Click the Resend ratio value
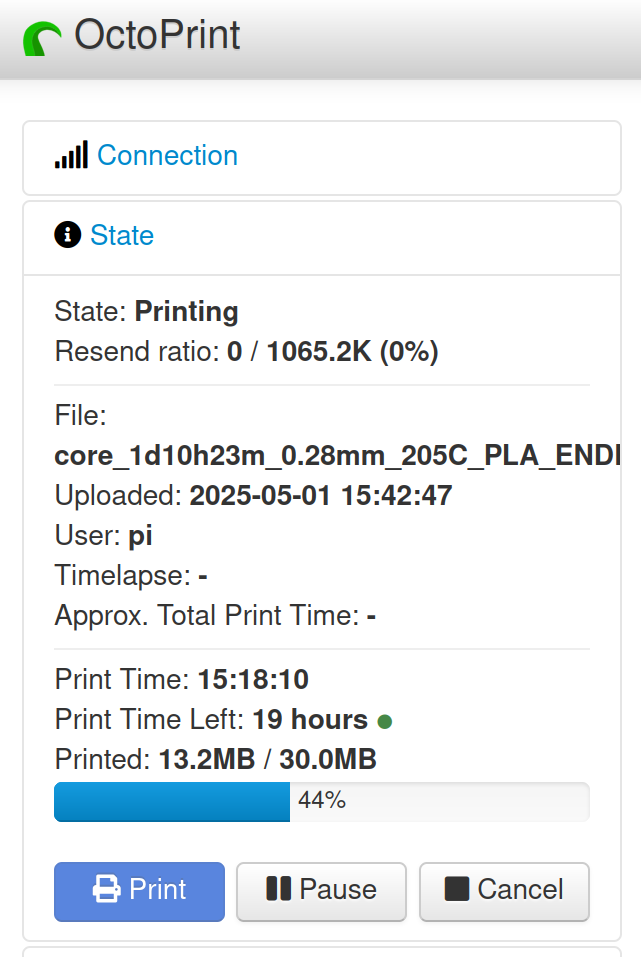 (333, 352)
